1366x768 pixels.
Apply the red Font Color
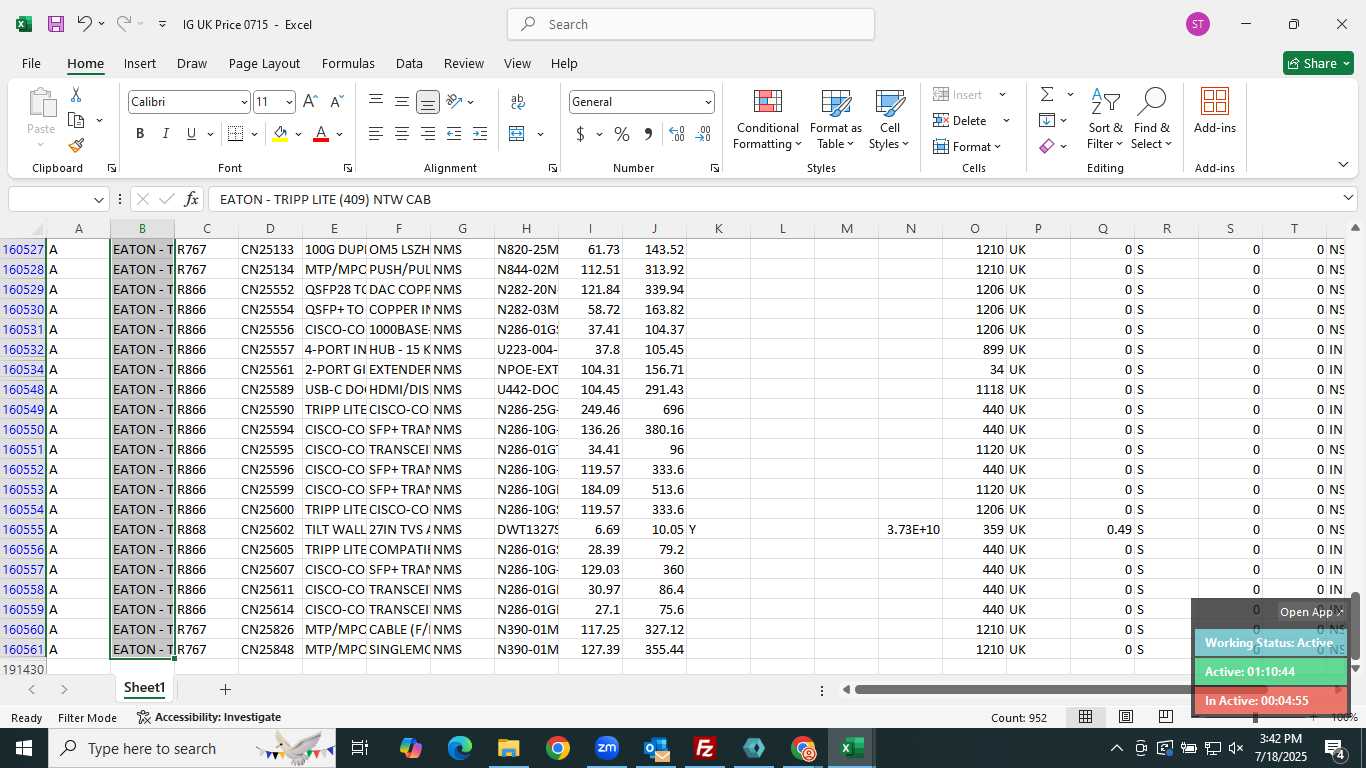pos(321,134)
